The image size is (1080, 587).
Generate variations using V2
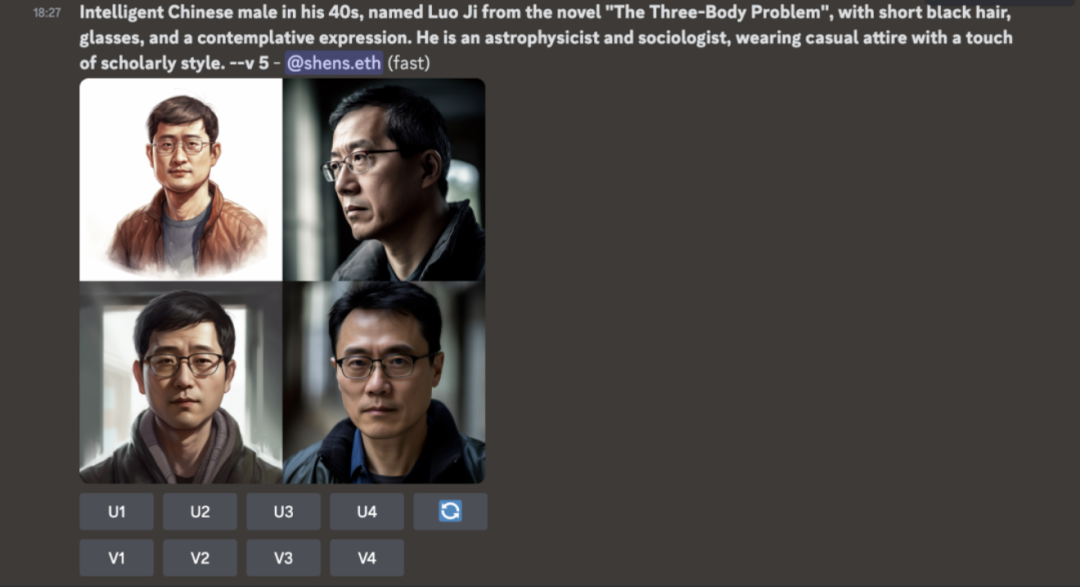tap(200, 557)
